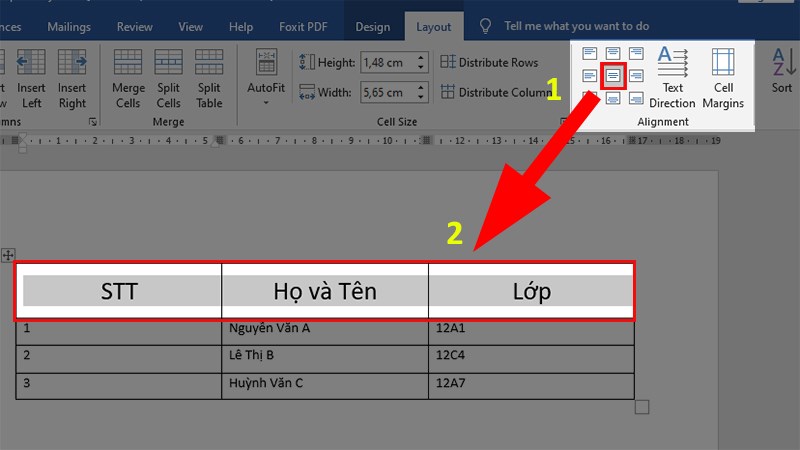Screen dimensions: 800x450
Task: Change Text Direction of the cells
Action: click(672, 78)
